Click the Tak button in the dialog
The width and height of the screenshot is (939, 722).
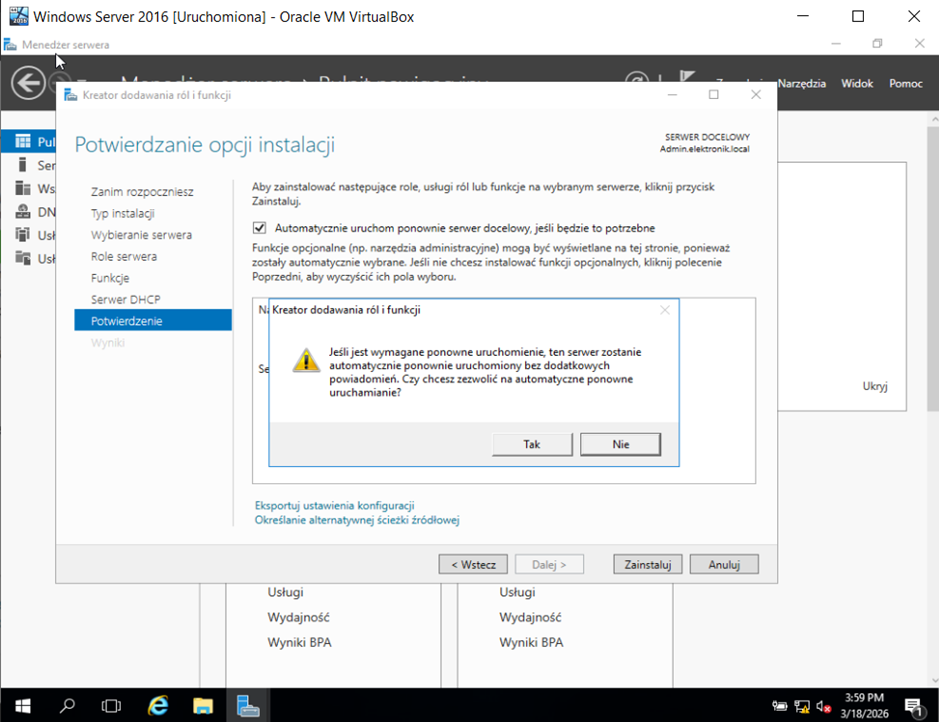point(532,444)
